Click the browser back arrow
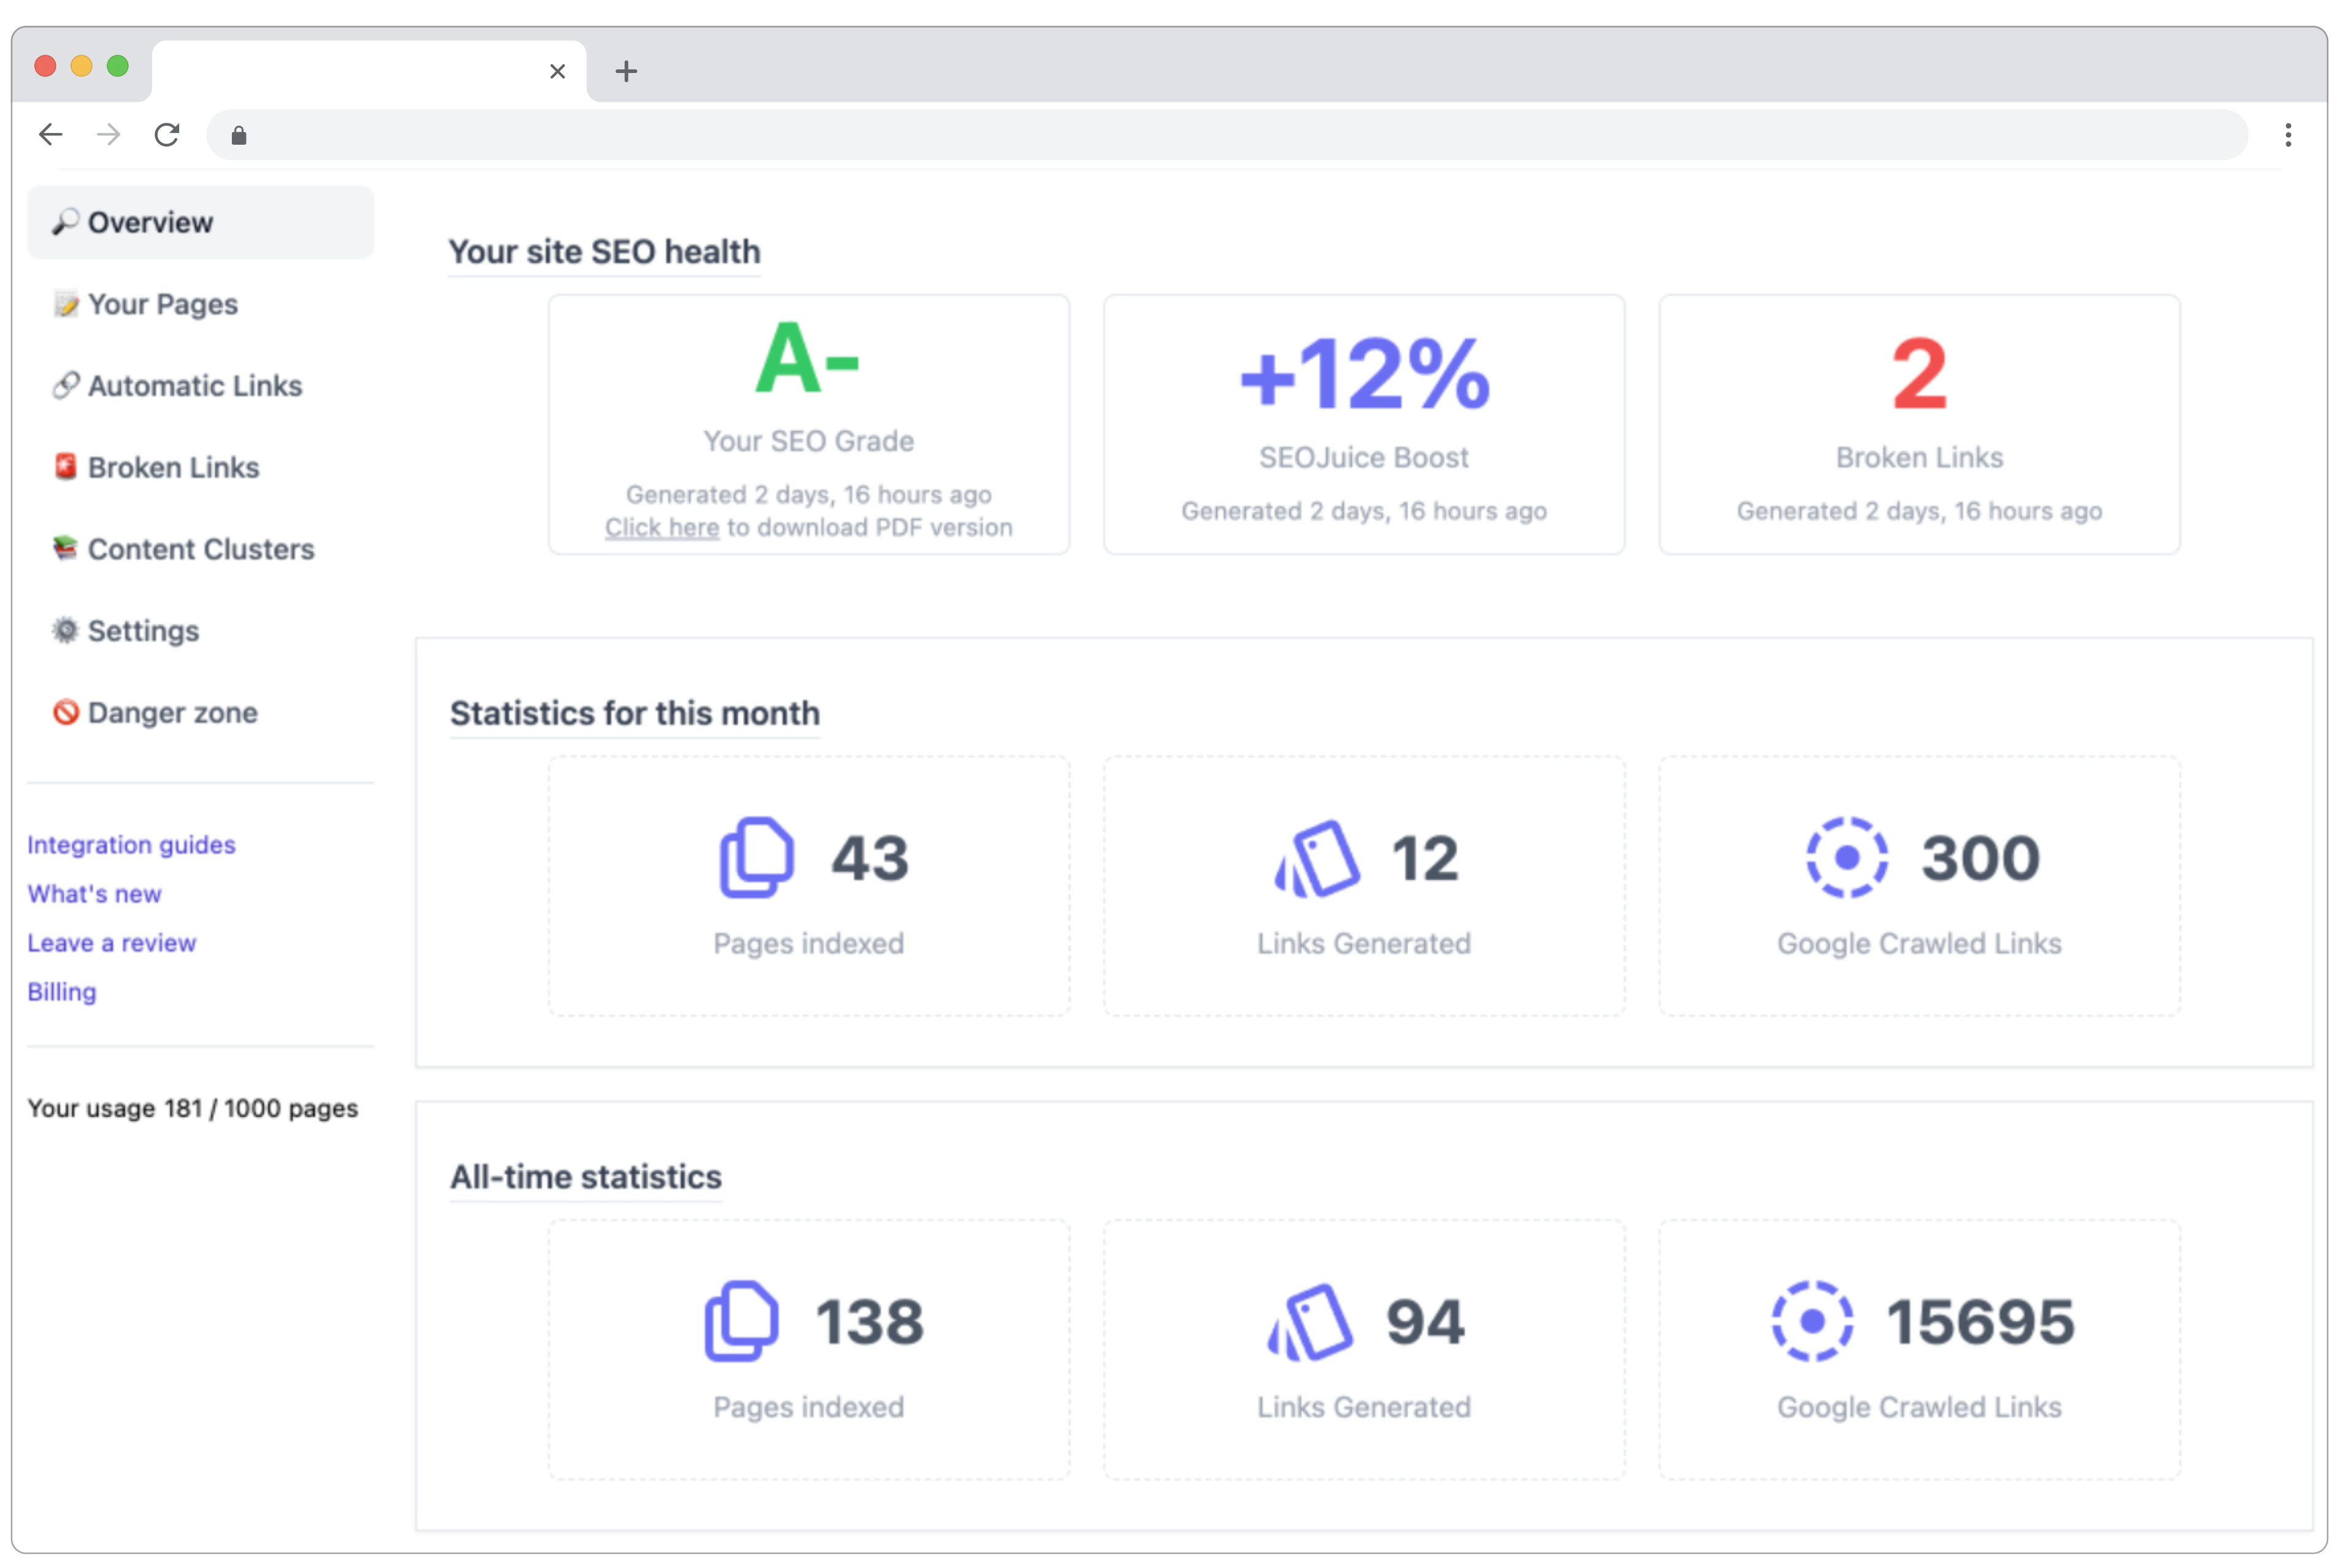Viewport: 2338px width, 1568px height. (50, 134)
